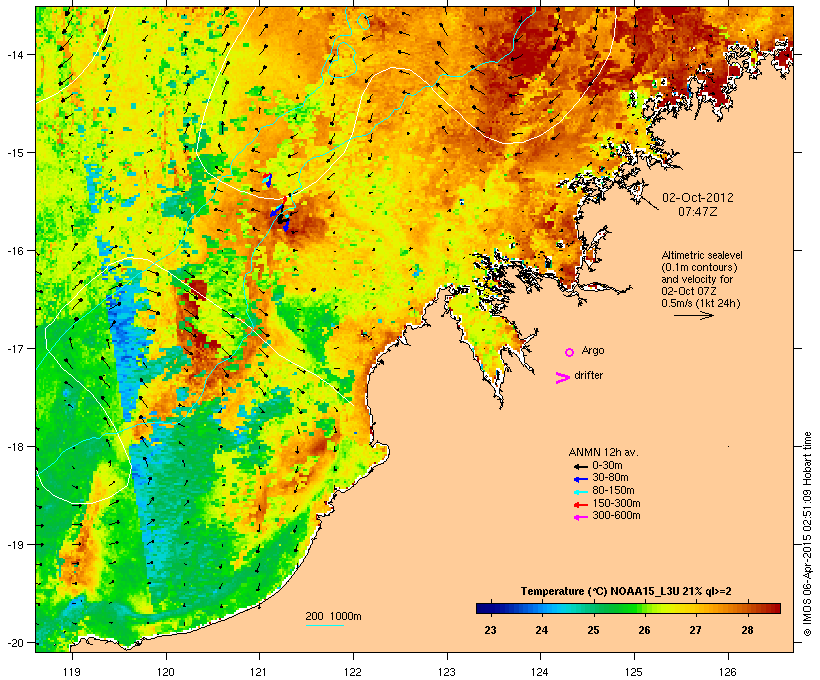Click the '0.5m/s (1kt 24h)' scale text
820x680 pixels.
point(701,303)
